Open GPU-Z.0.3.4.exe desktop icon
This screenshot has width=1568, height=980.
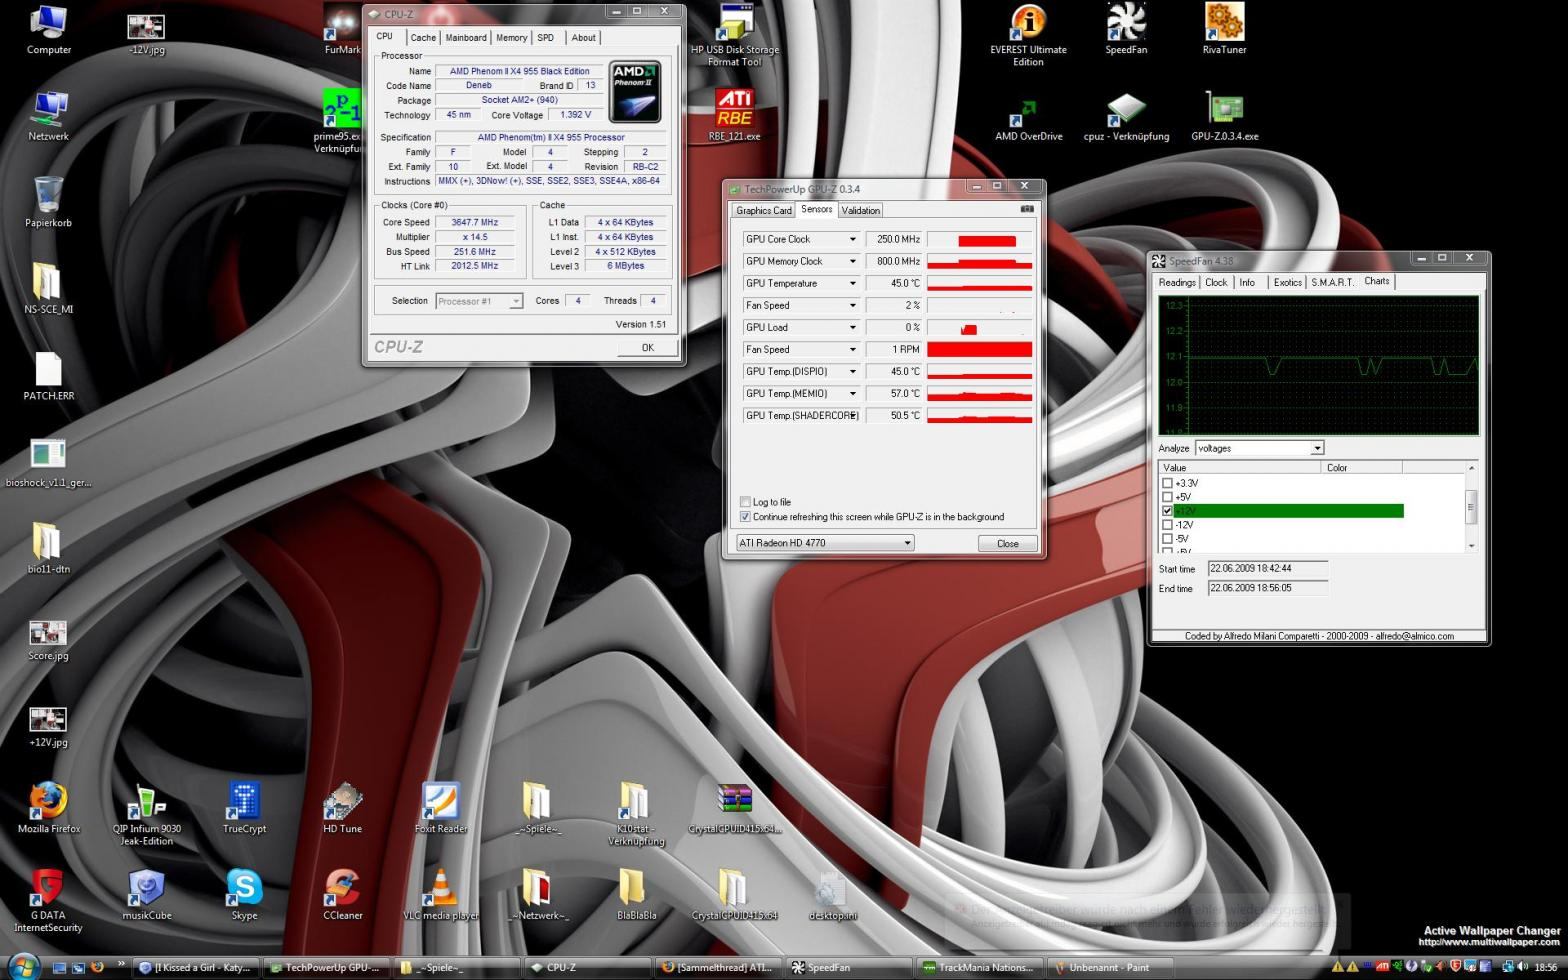click(1224, 118)
